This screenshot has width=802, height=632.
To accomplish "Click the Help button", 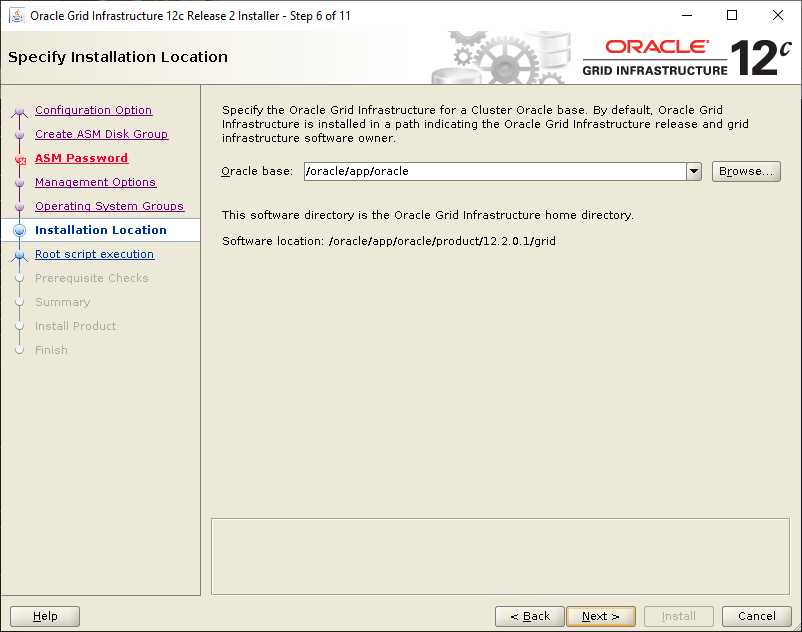I will point(45,616).
